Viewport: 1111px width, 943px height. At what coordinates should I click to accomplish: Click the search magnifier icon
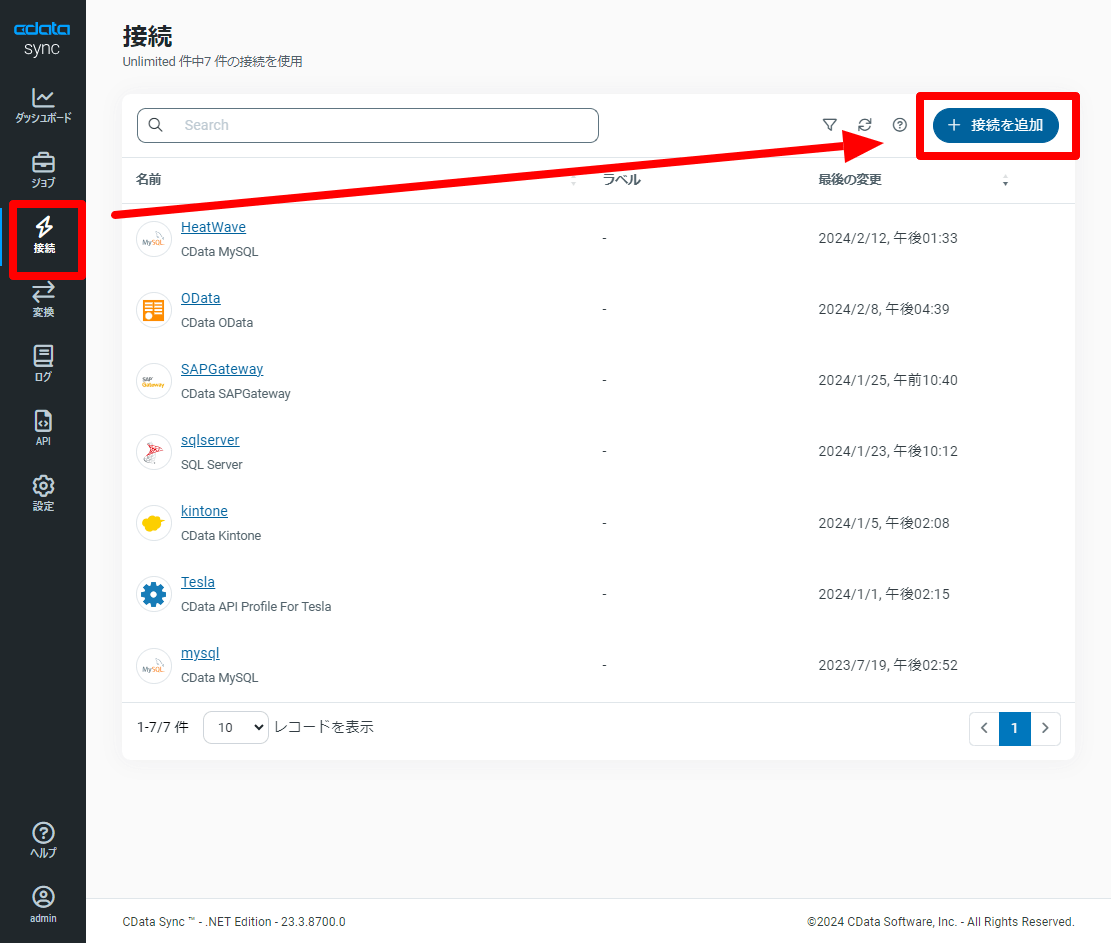[155, 125]
